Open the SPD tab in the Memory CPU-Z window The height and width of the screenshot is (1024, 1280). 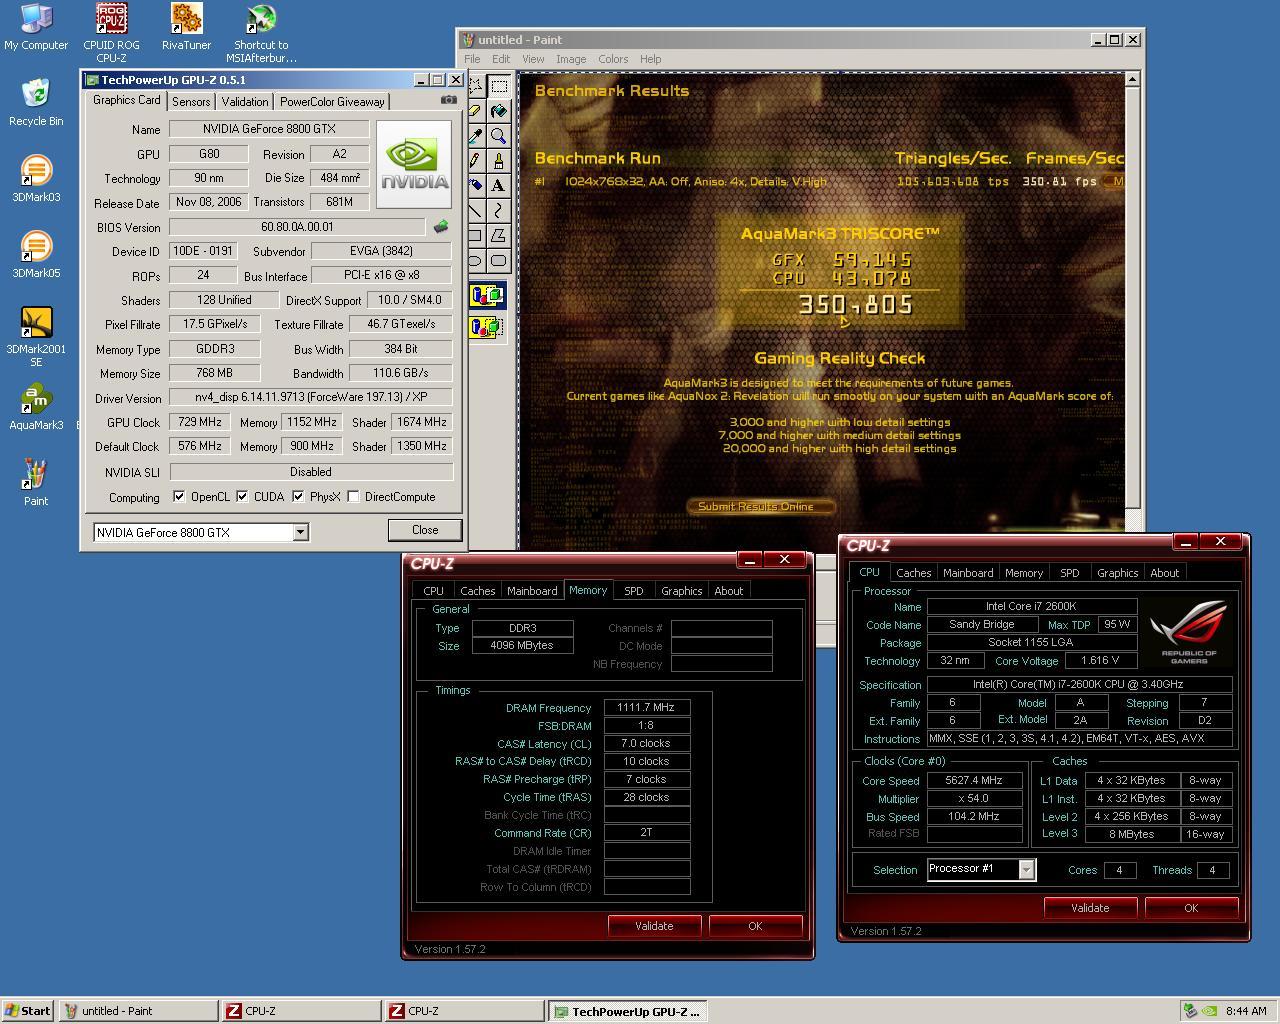point(634,591)
